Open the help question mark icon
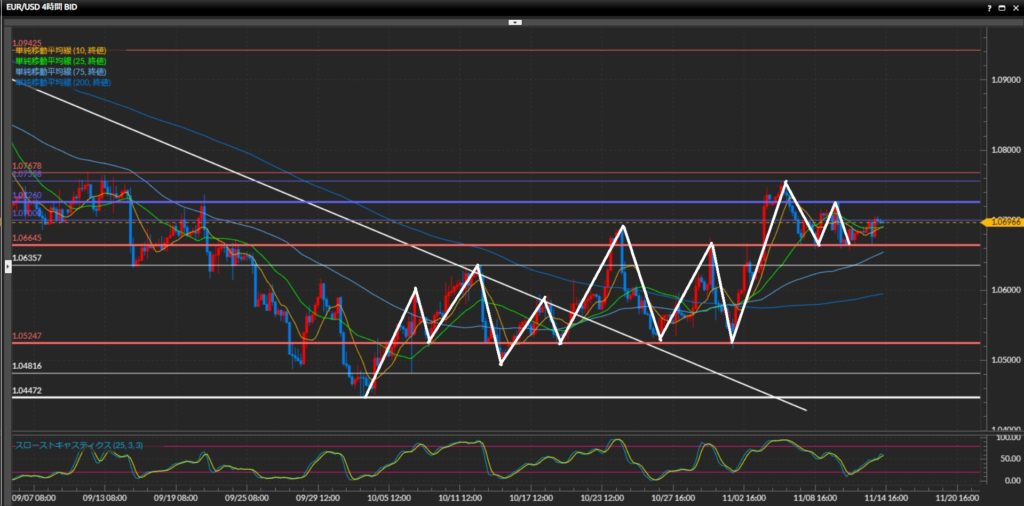 (x=990, y=7)
